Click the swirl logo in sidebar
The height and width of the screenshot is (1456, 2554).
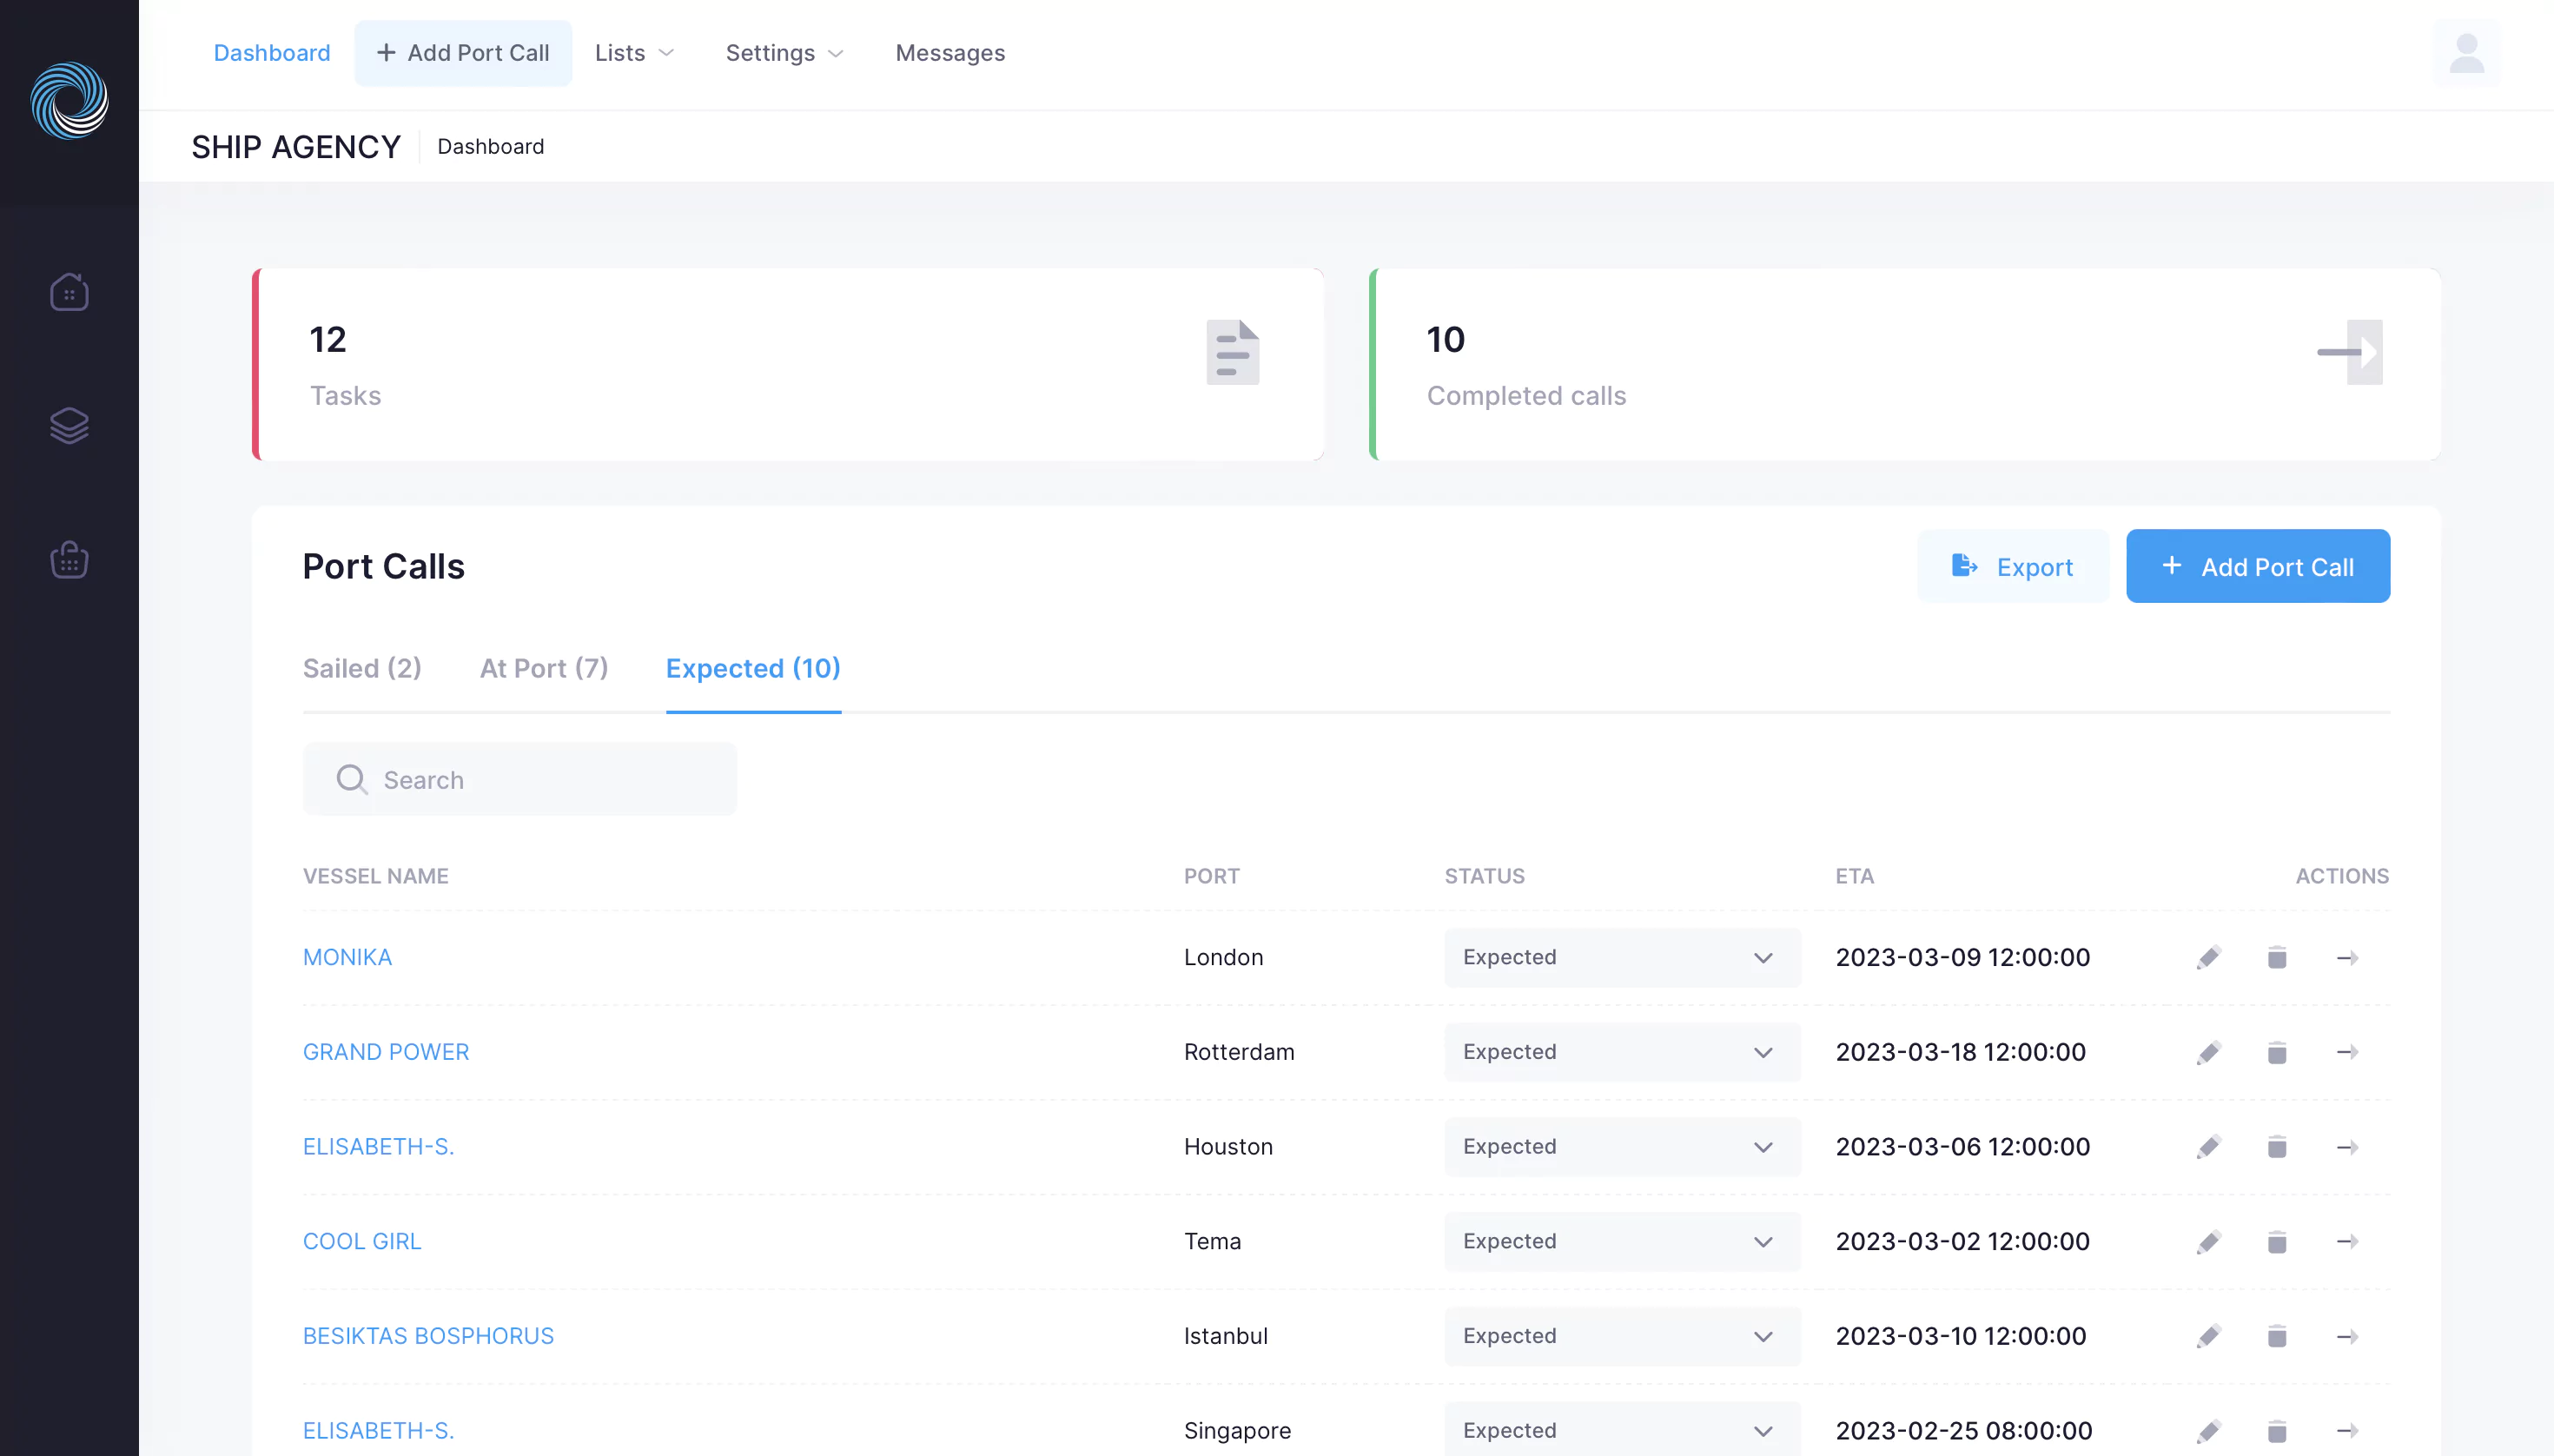pos(69,100)
